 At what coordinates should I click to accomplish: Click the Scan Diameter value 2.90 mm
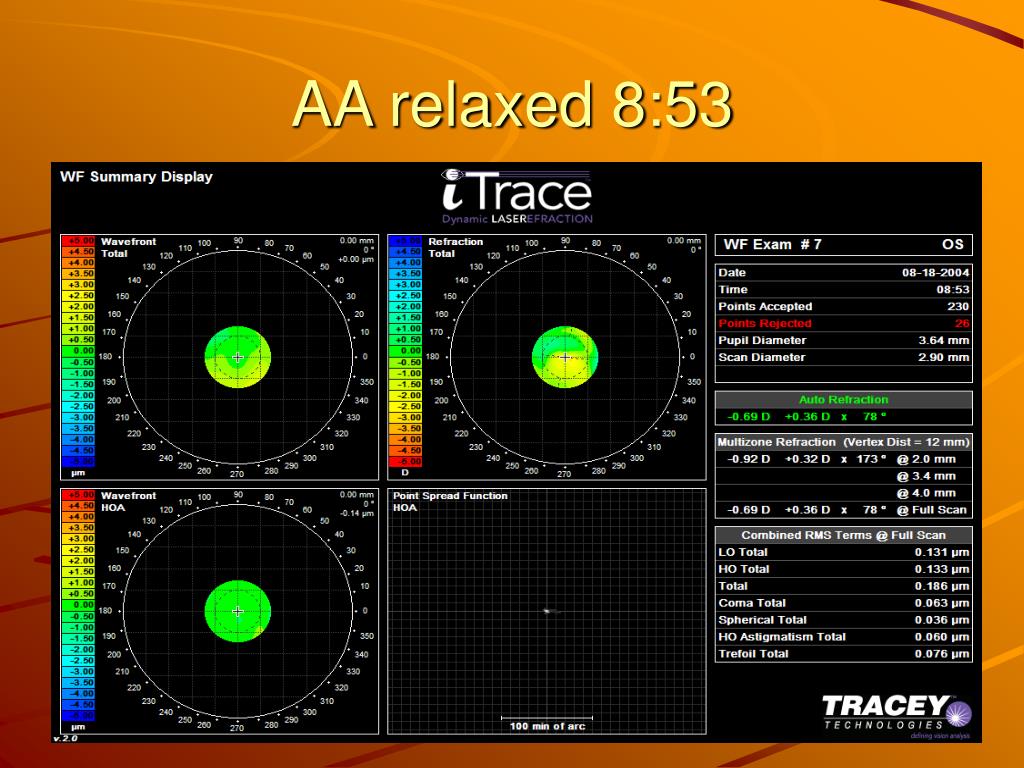click(x=944, y=357)
